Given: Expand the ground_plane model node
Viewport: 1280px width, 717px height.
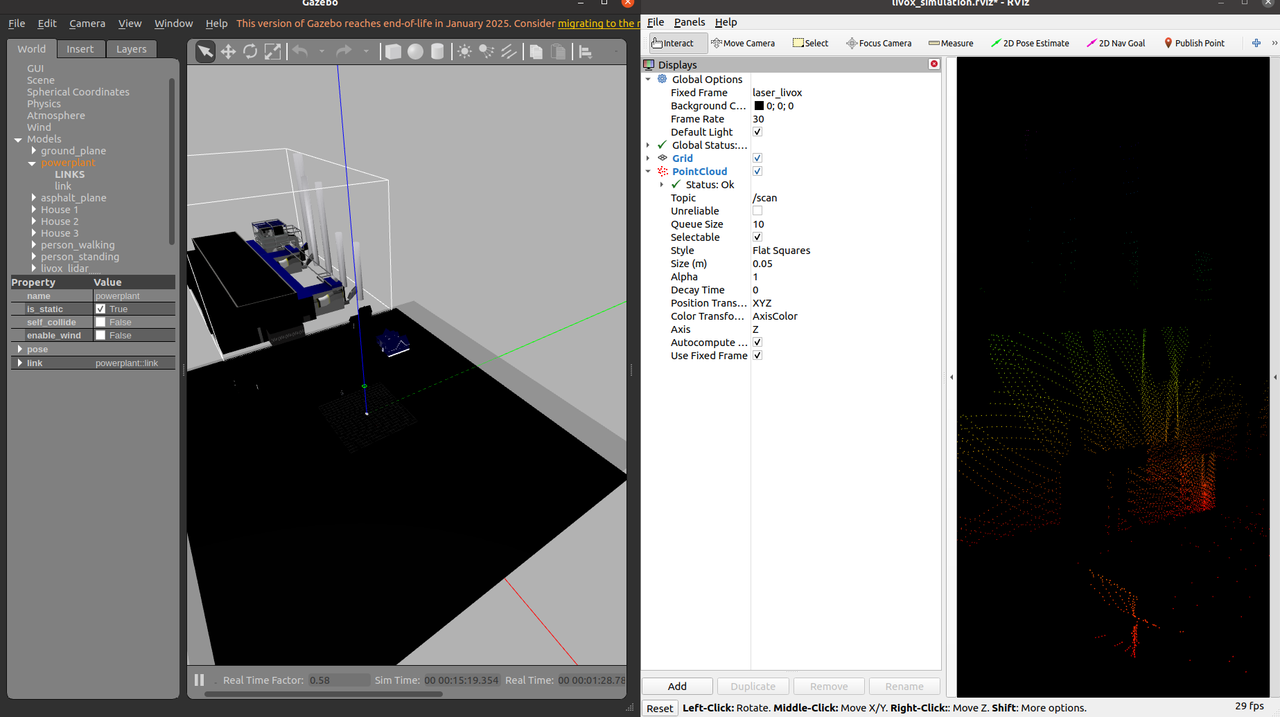Looking at the screenshot, I should [34, 151].
